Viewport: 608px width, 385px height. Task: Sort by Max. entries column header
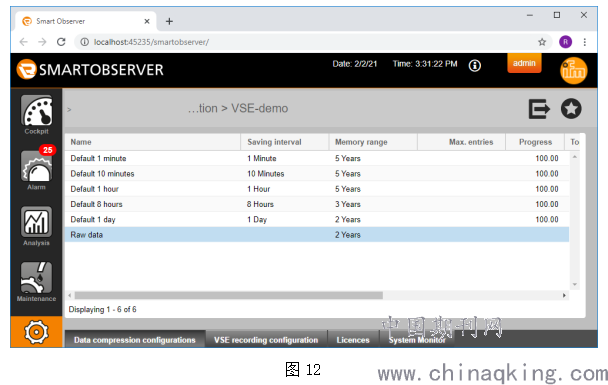point(461,142)
